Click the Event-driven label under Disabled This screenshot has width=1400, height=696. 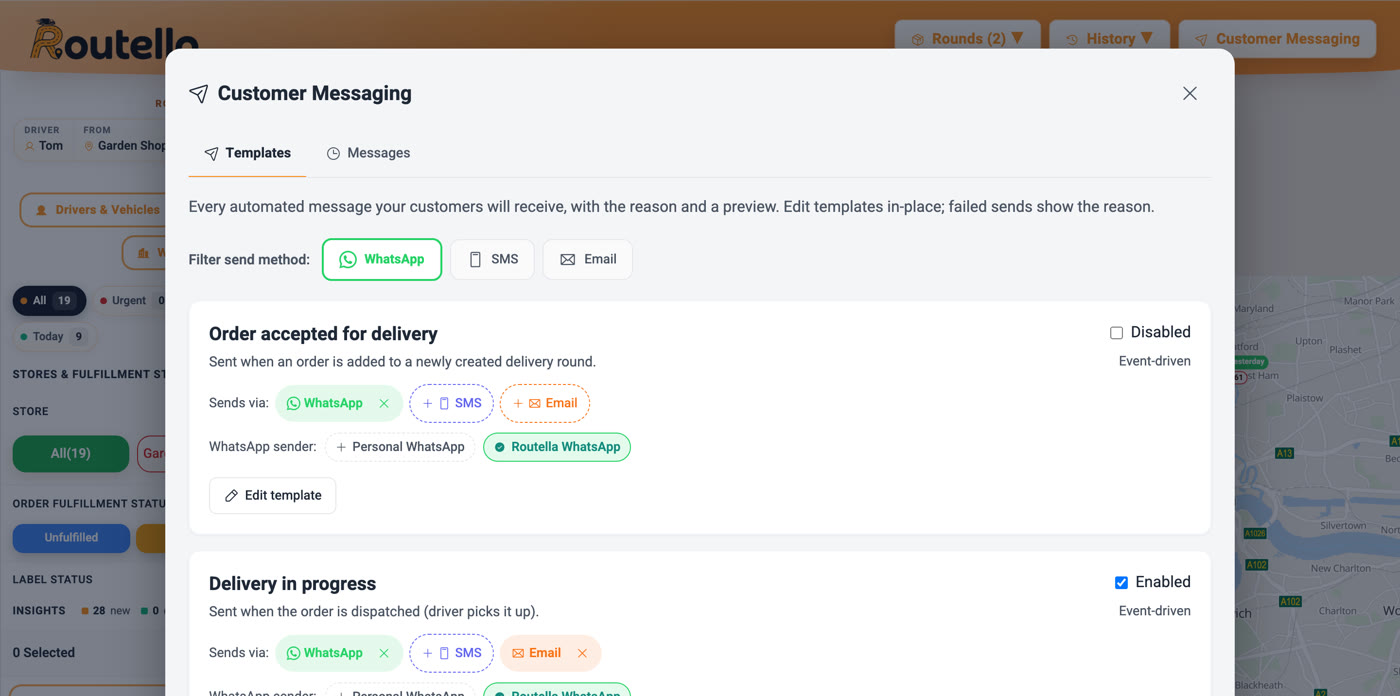click(x=1154, y=361)
